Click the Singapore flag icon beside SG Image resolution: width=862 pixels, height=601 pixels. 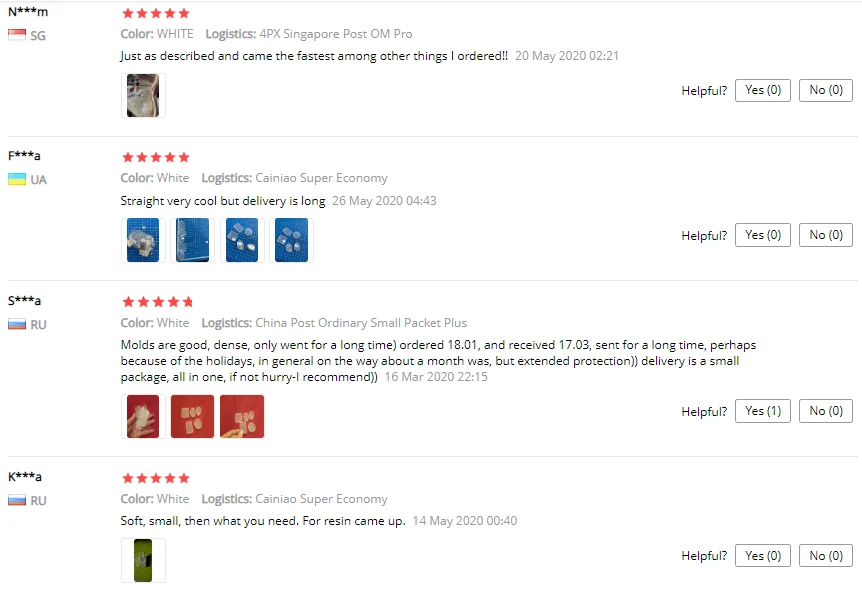click(x=16, y=35)
